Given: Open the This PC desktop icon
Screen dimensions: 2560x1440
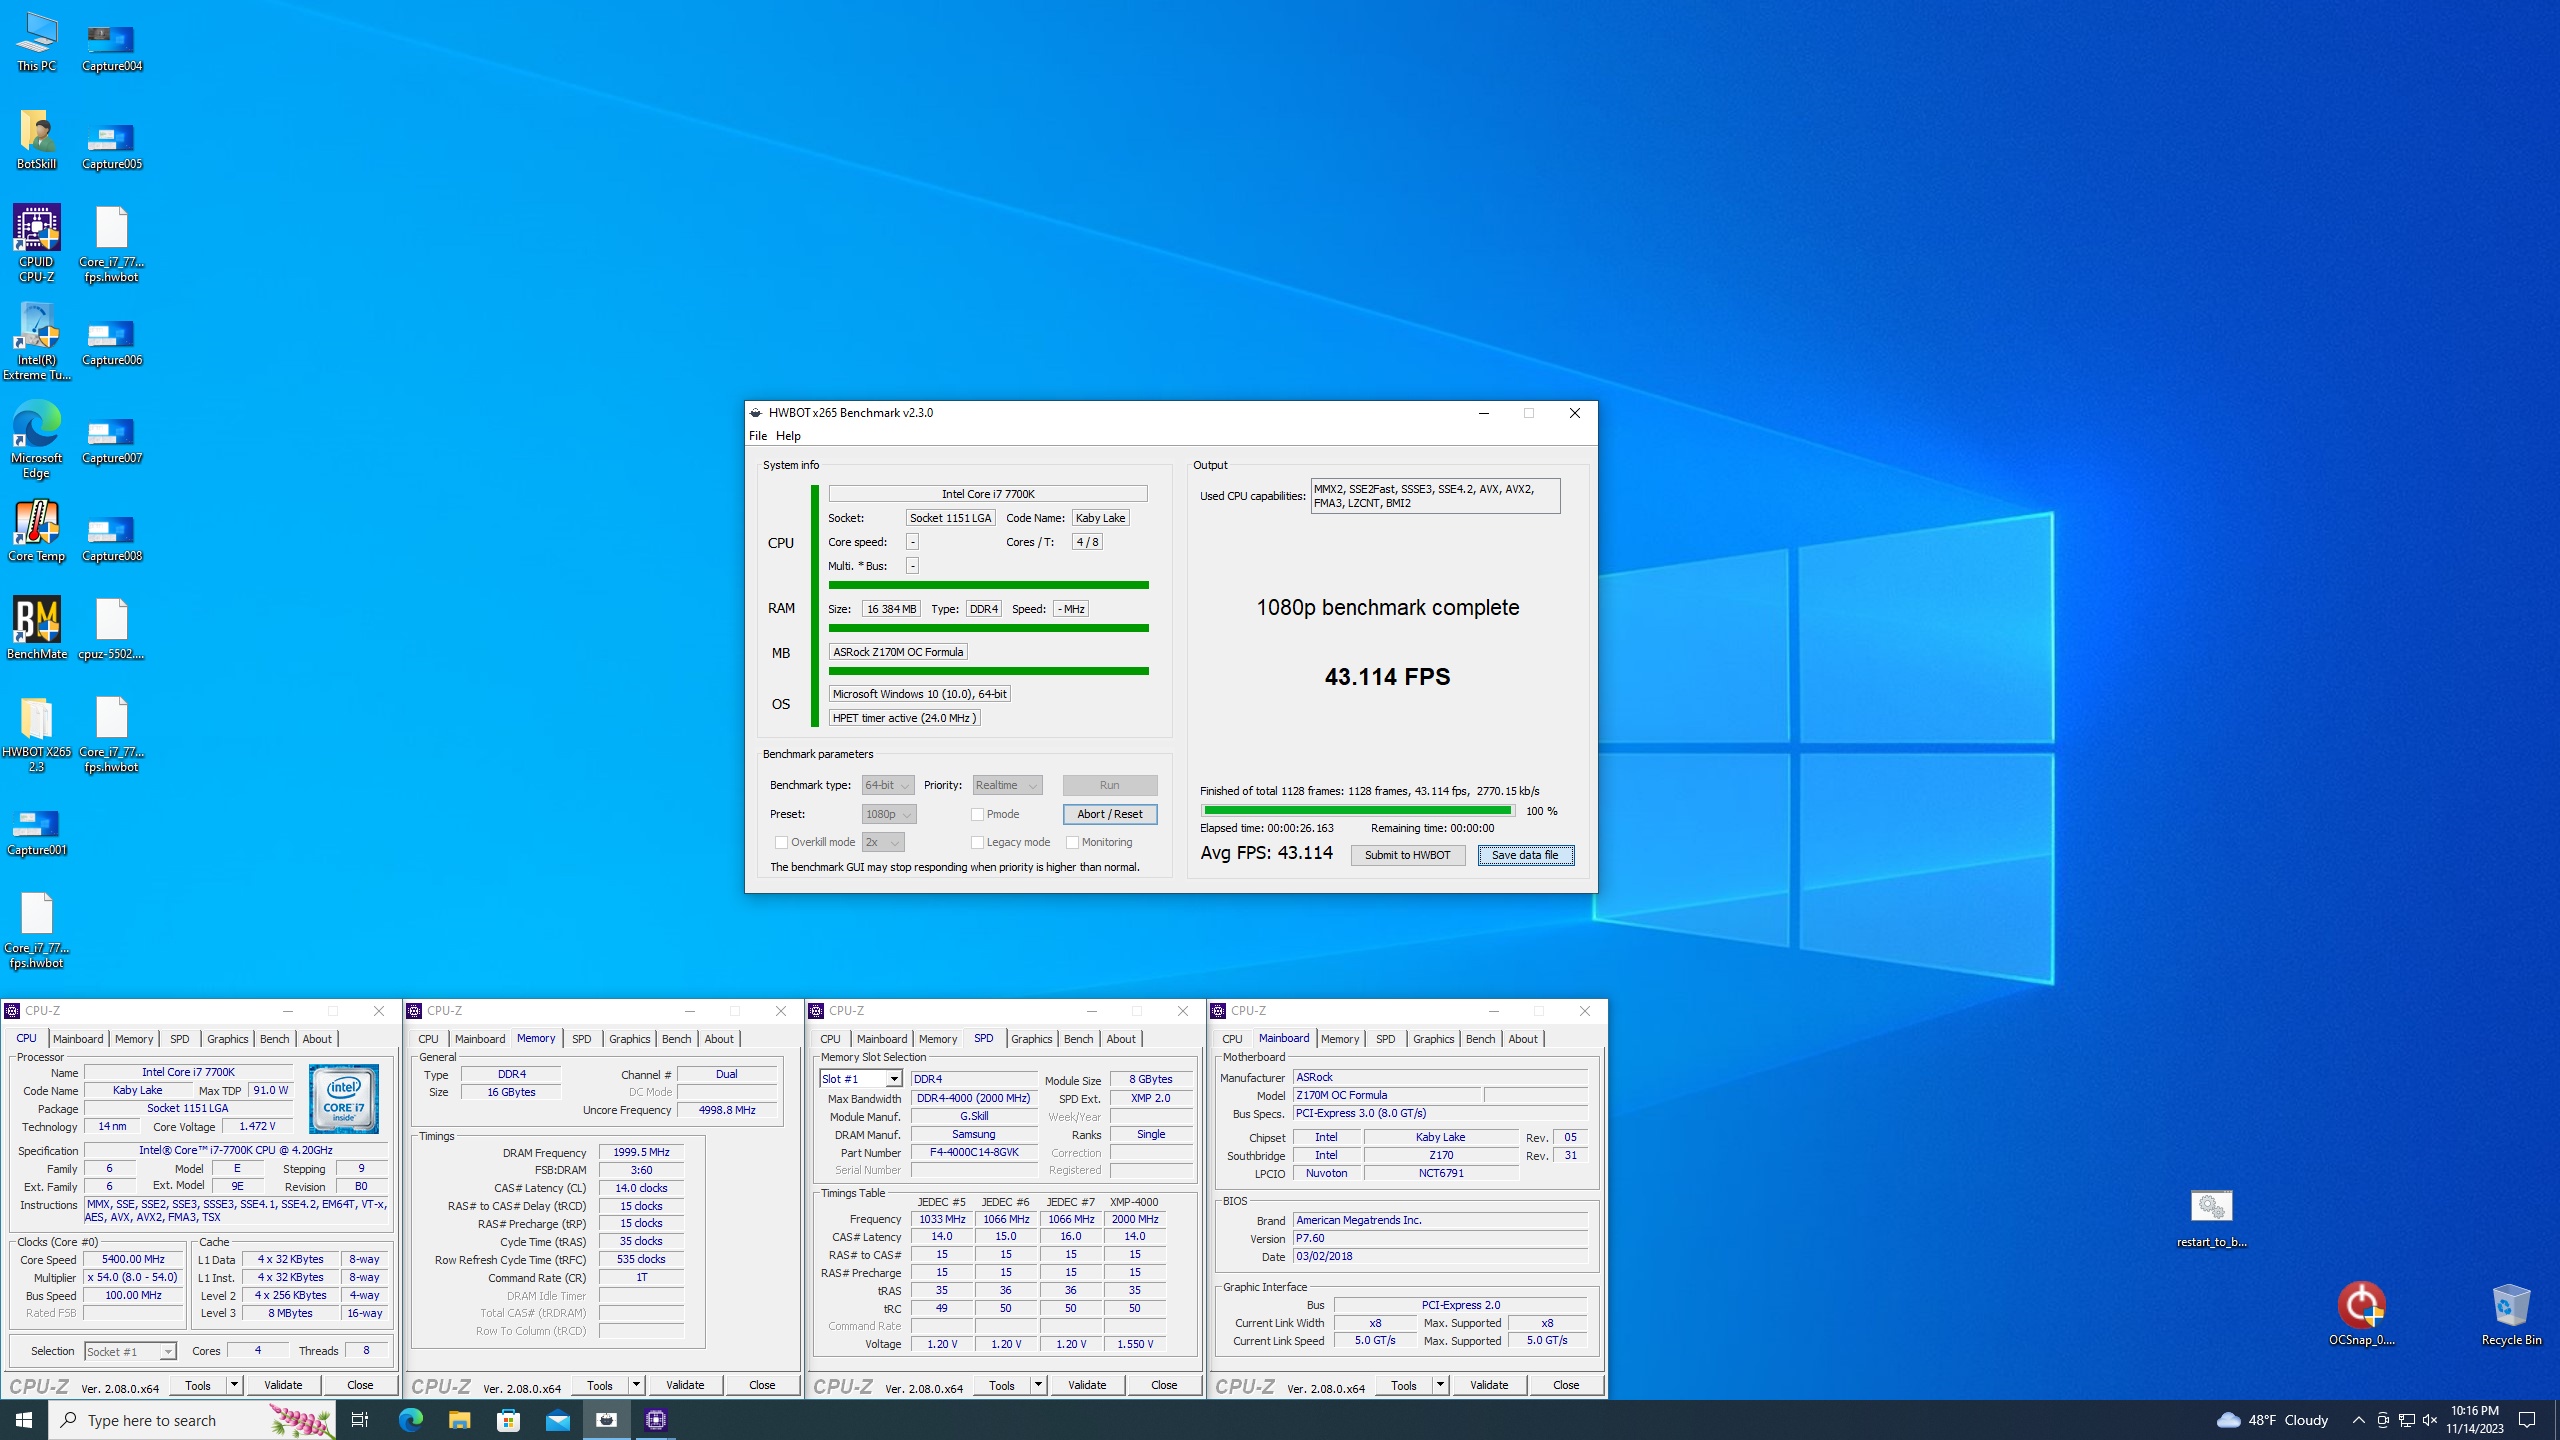Looking at the screenshot, I should (36, 42).
